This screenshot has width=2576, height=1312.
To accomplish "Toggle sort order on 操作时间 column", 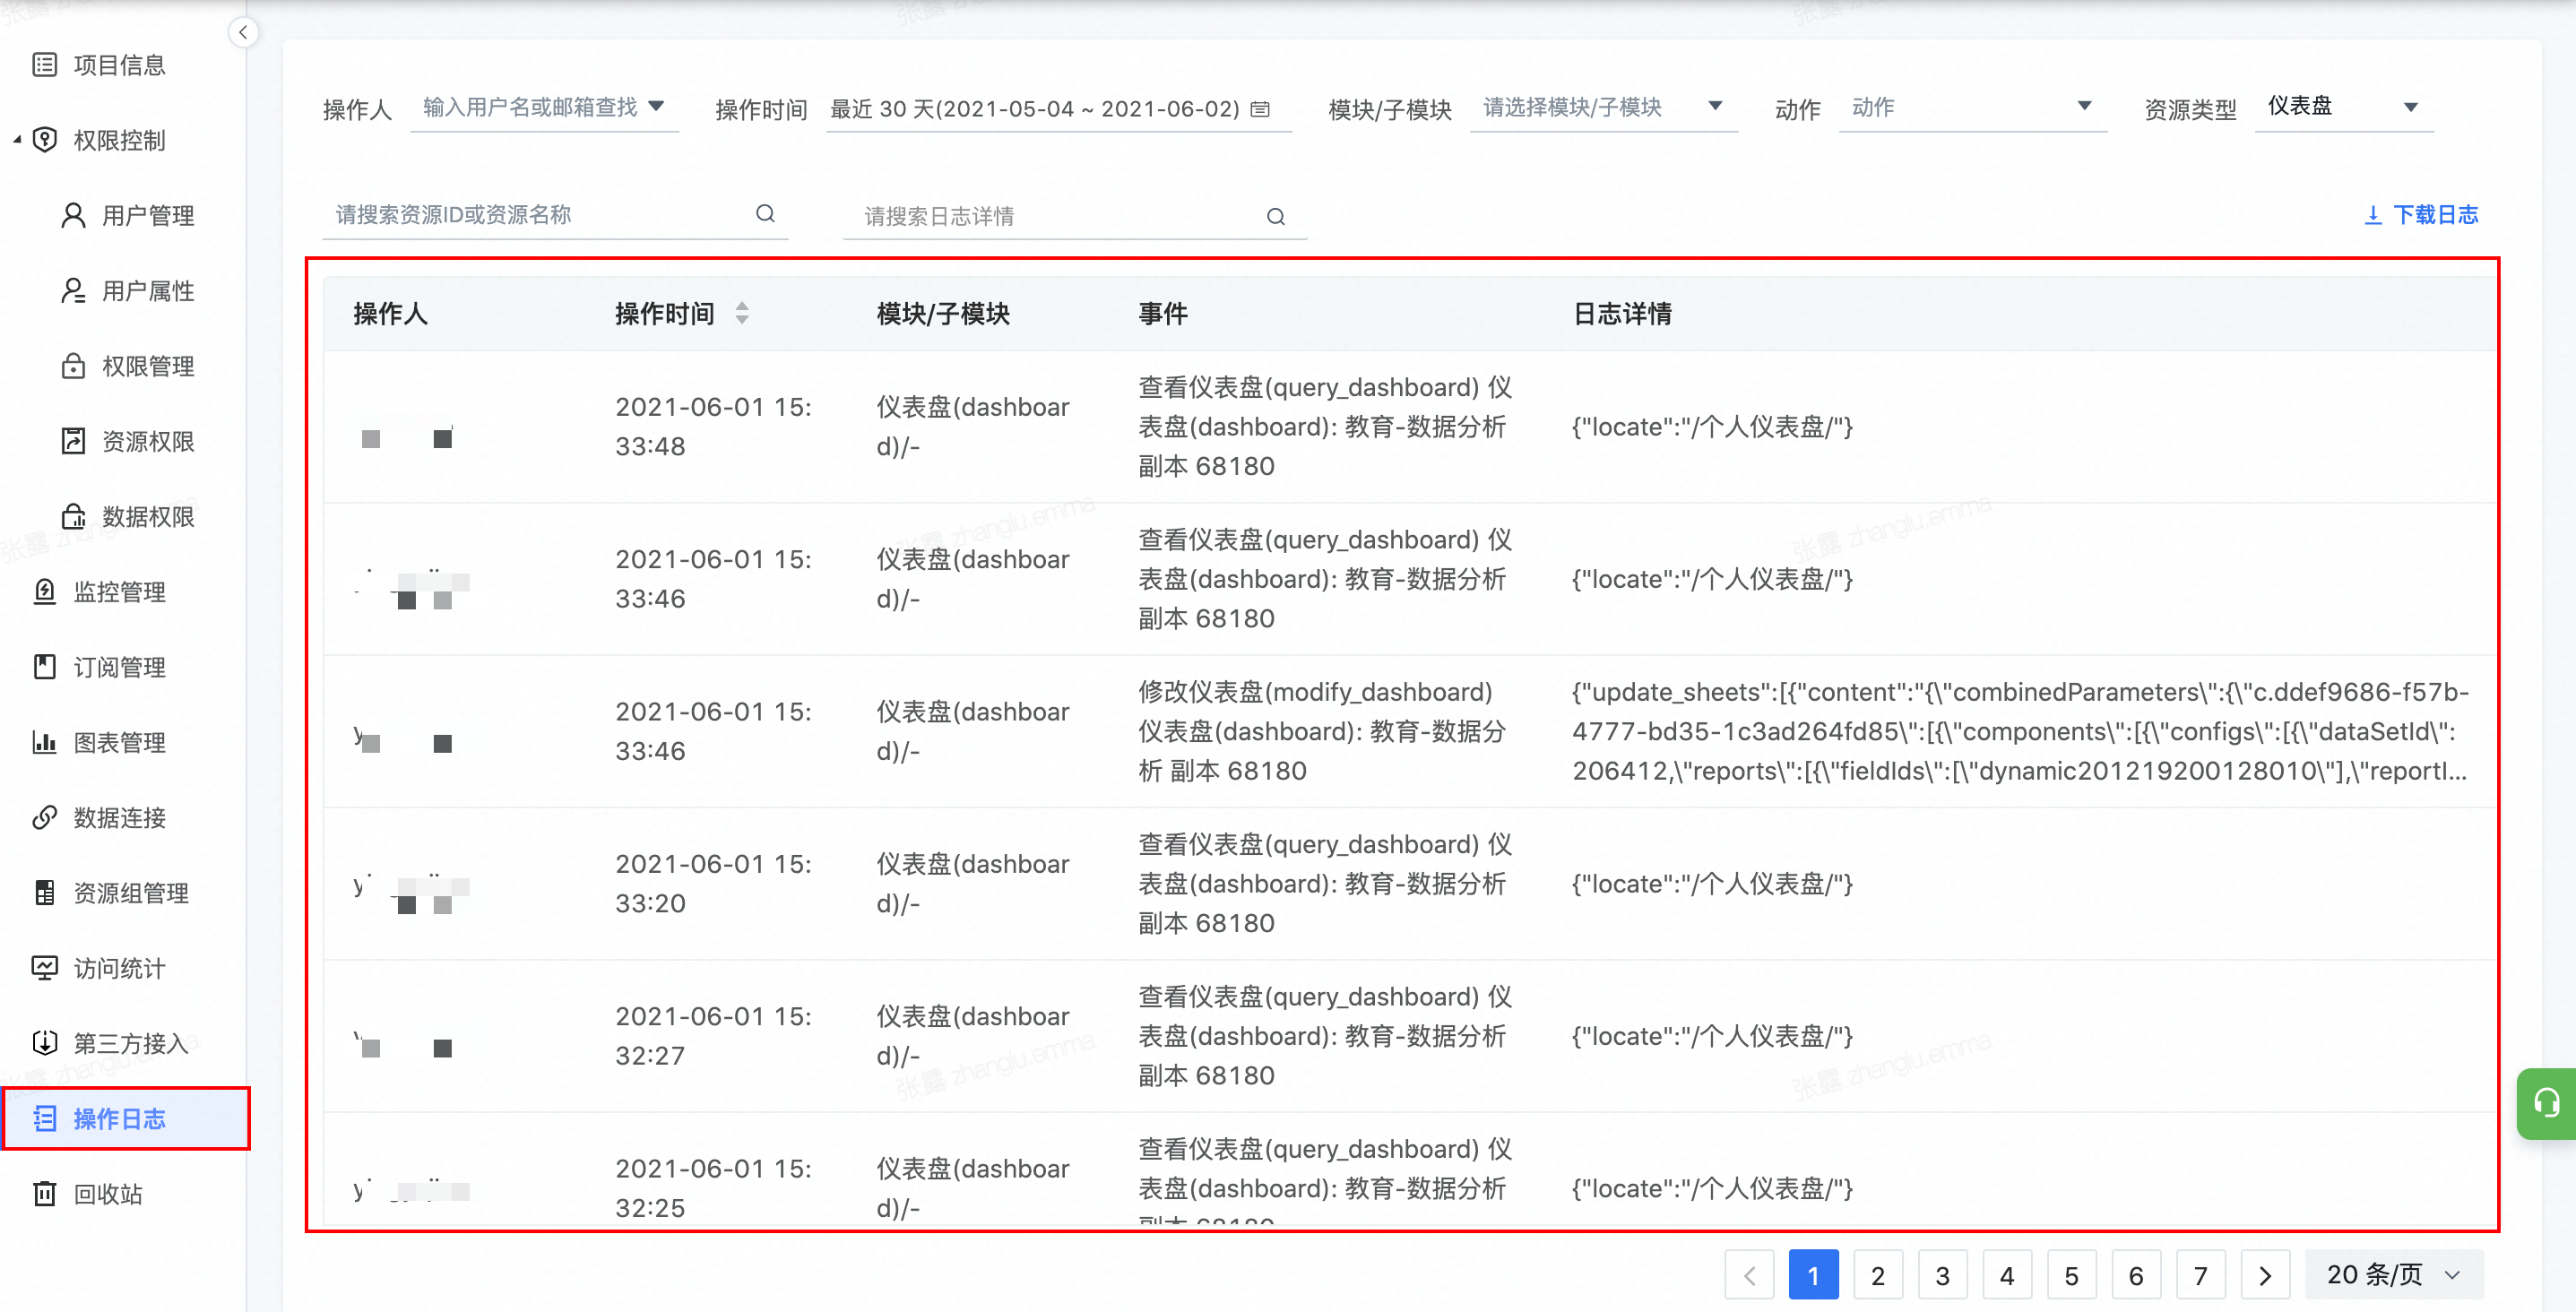I will (x=742, y=314).
